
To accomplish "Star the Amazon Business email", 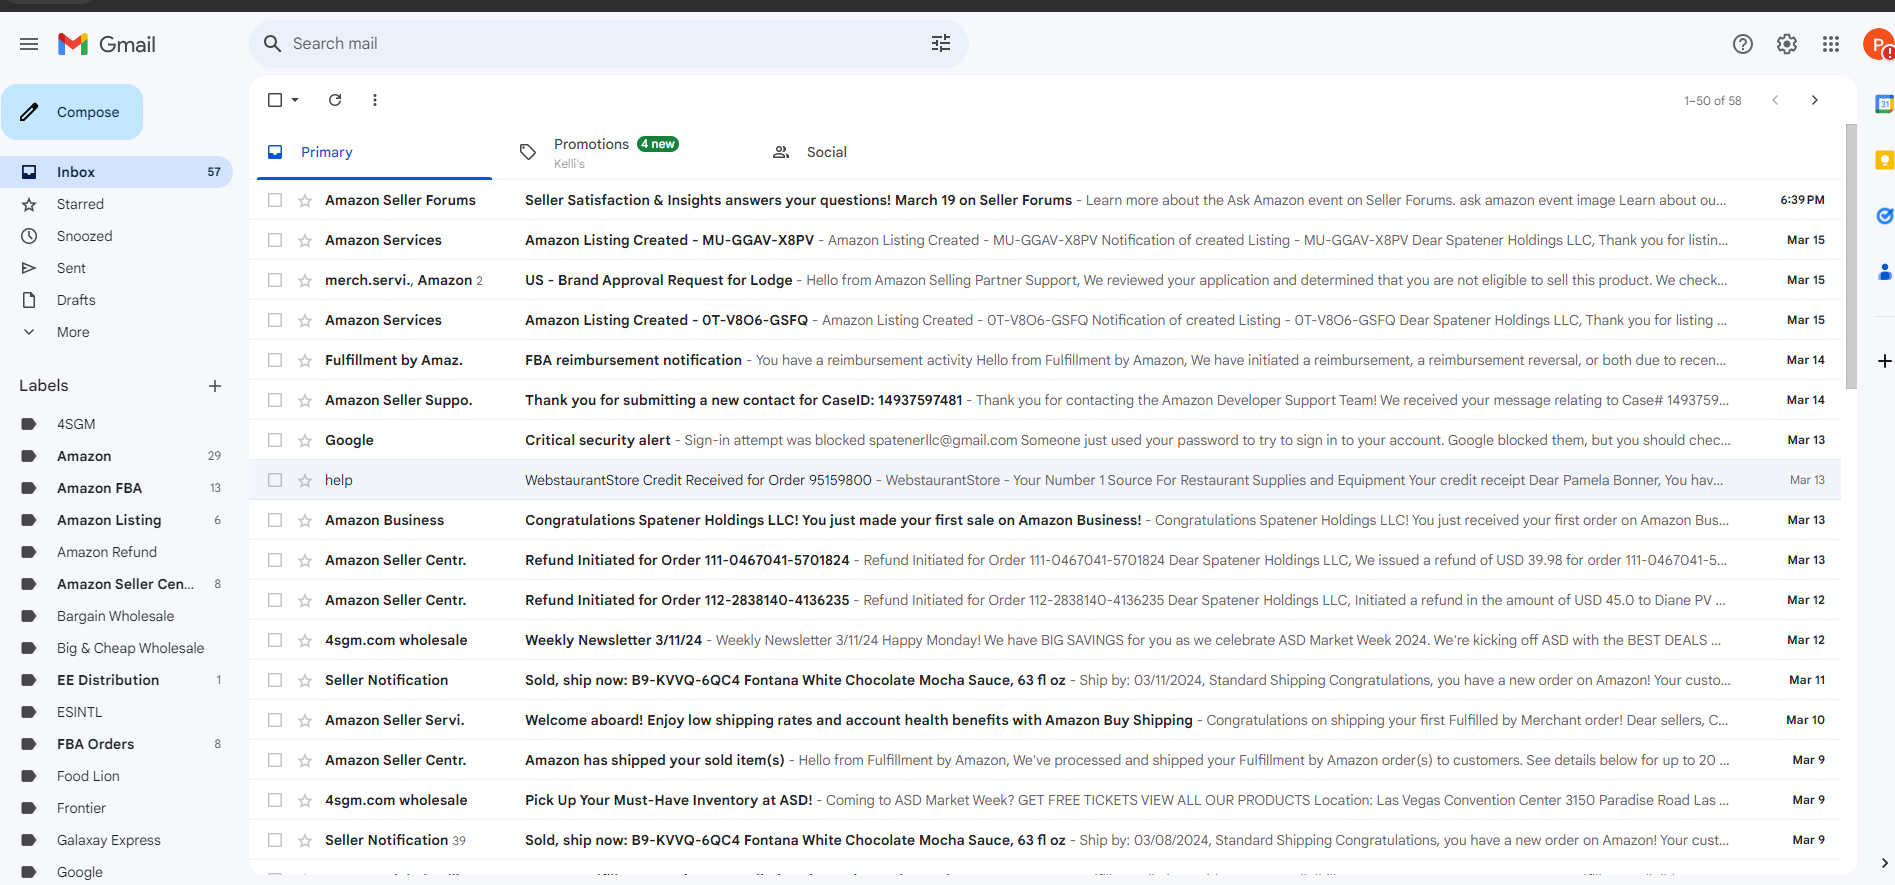I will click(x=305, y=520).
